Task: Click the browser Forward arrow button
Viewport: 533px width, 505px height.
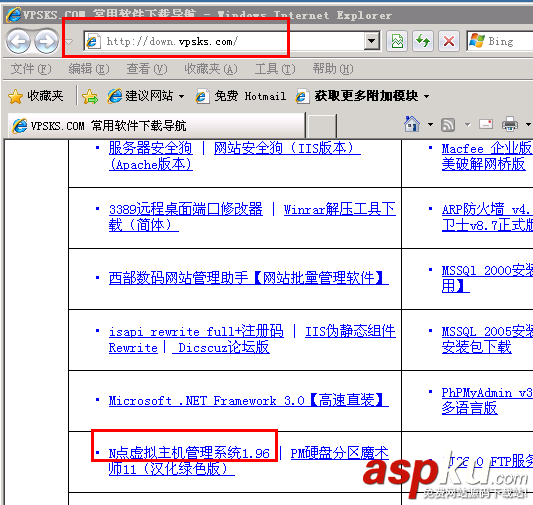Action: pos(47,41)
